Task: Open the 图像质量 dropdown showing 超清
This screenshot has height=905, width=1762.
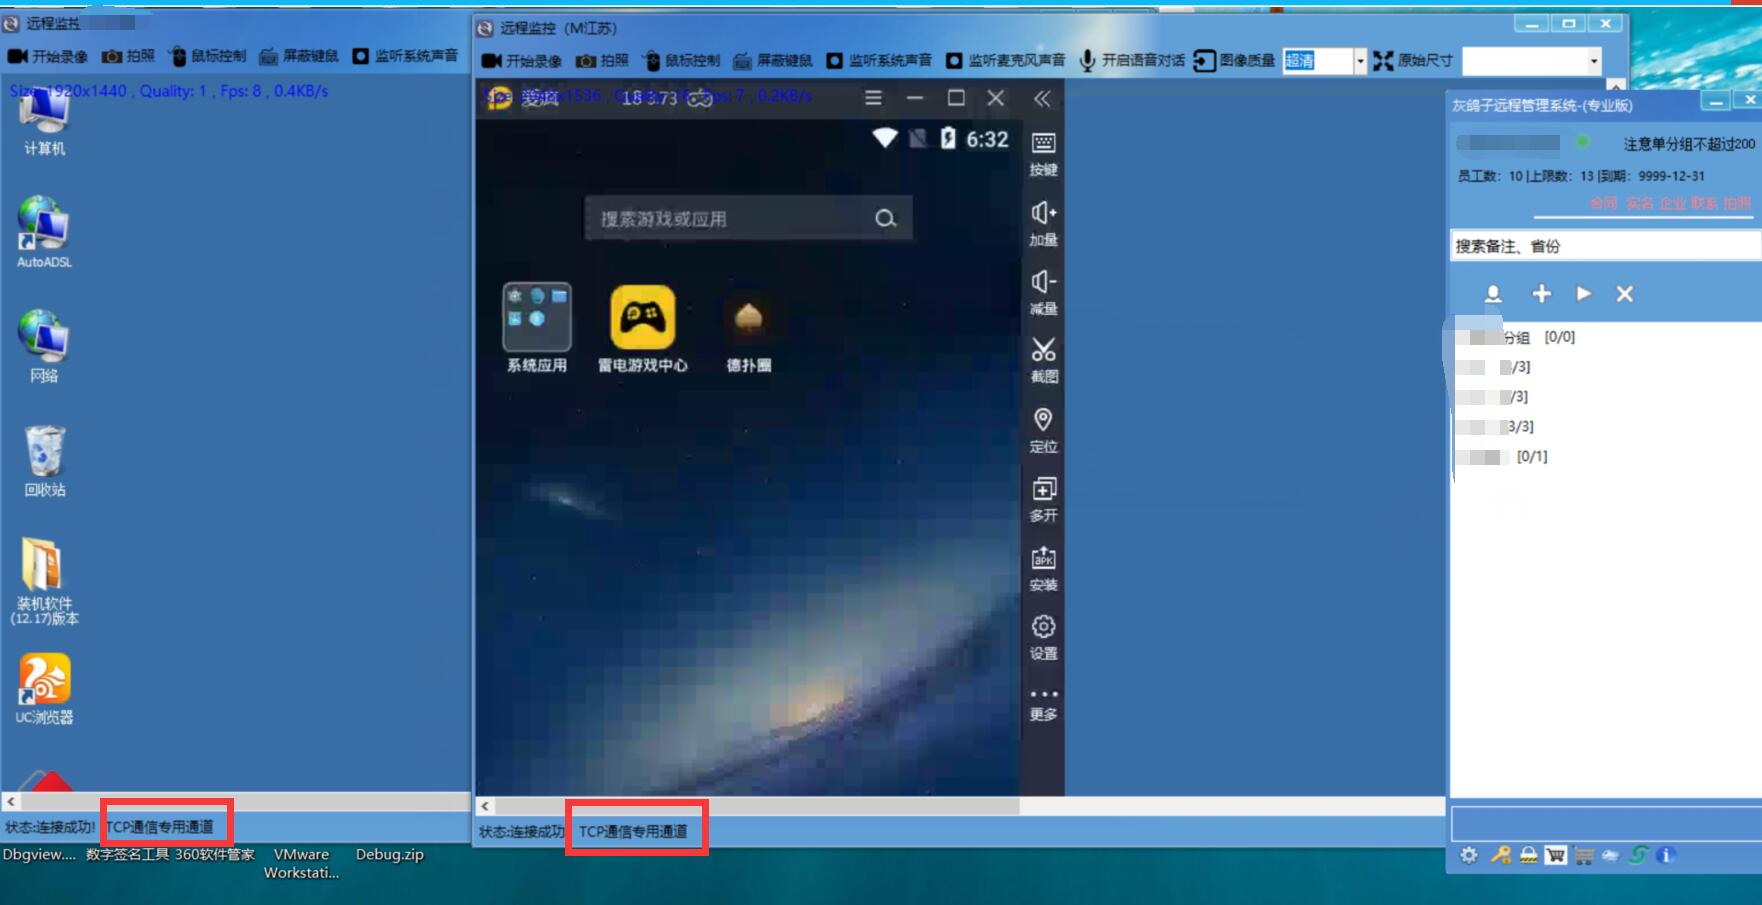Action: 1359,61
